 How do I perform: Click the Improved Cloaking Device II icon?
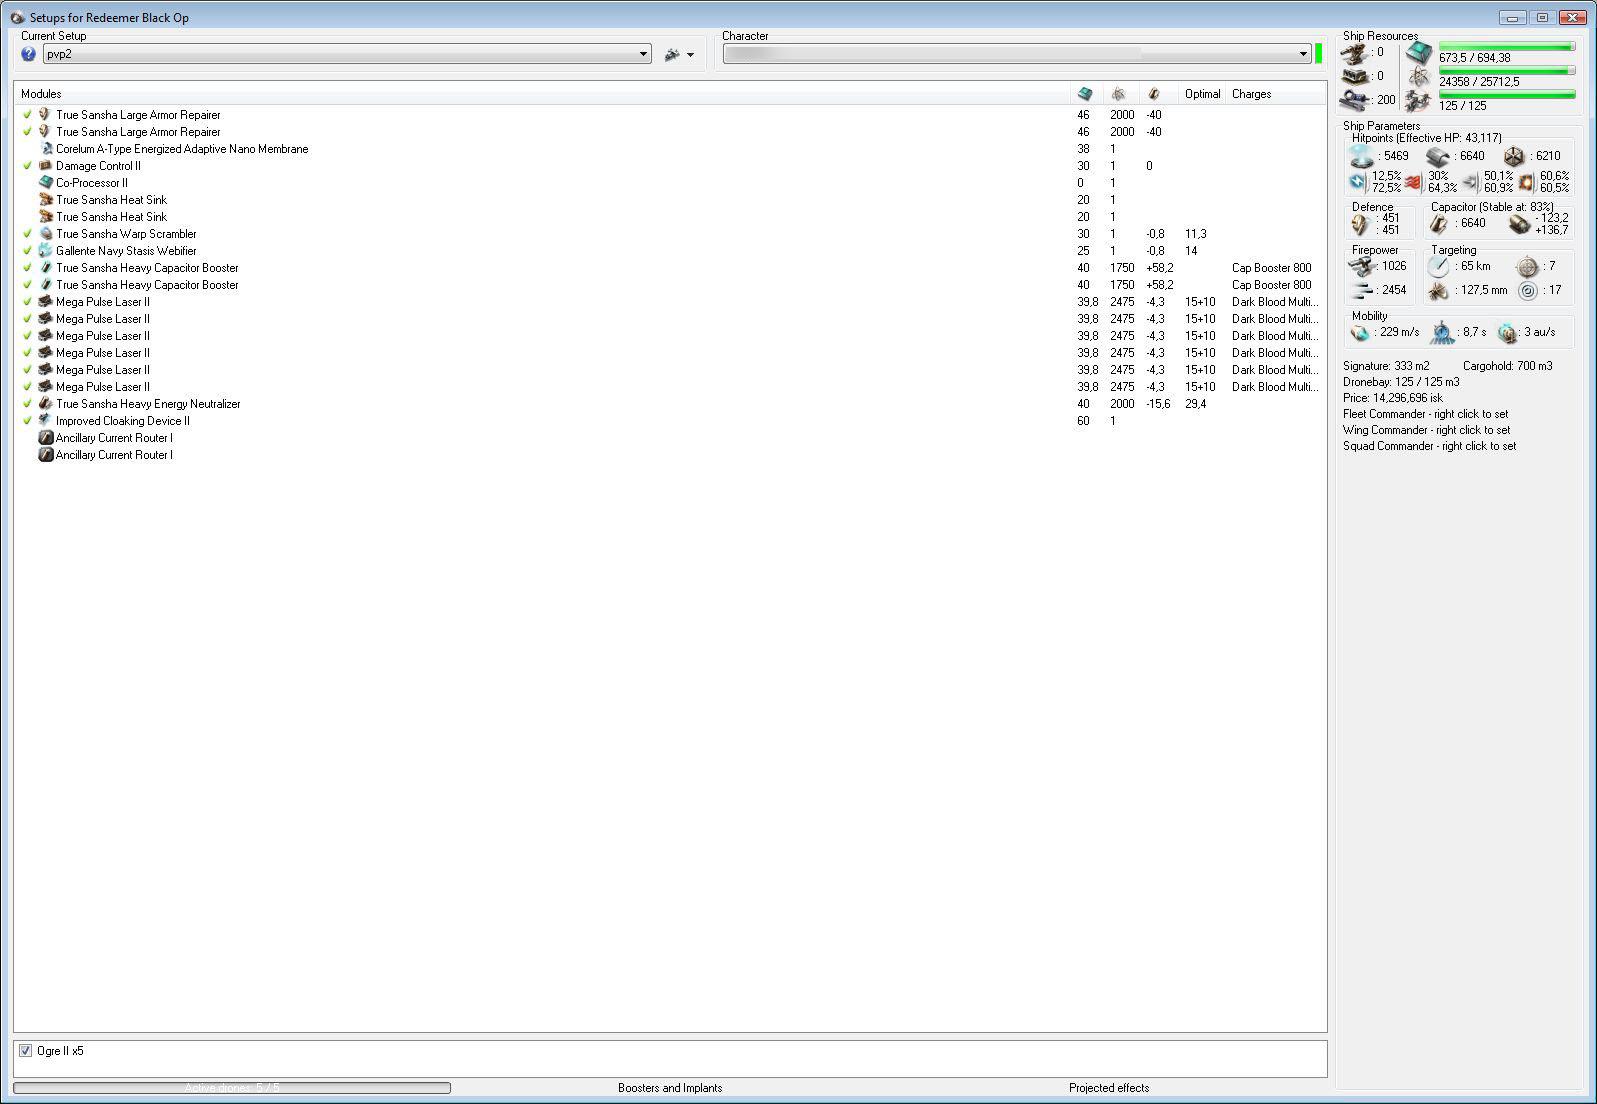pyautogui.click(x=45, y=421)
